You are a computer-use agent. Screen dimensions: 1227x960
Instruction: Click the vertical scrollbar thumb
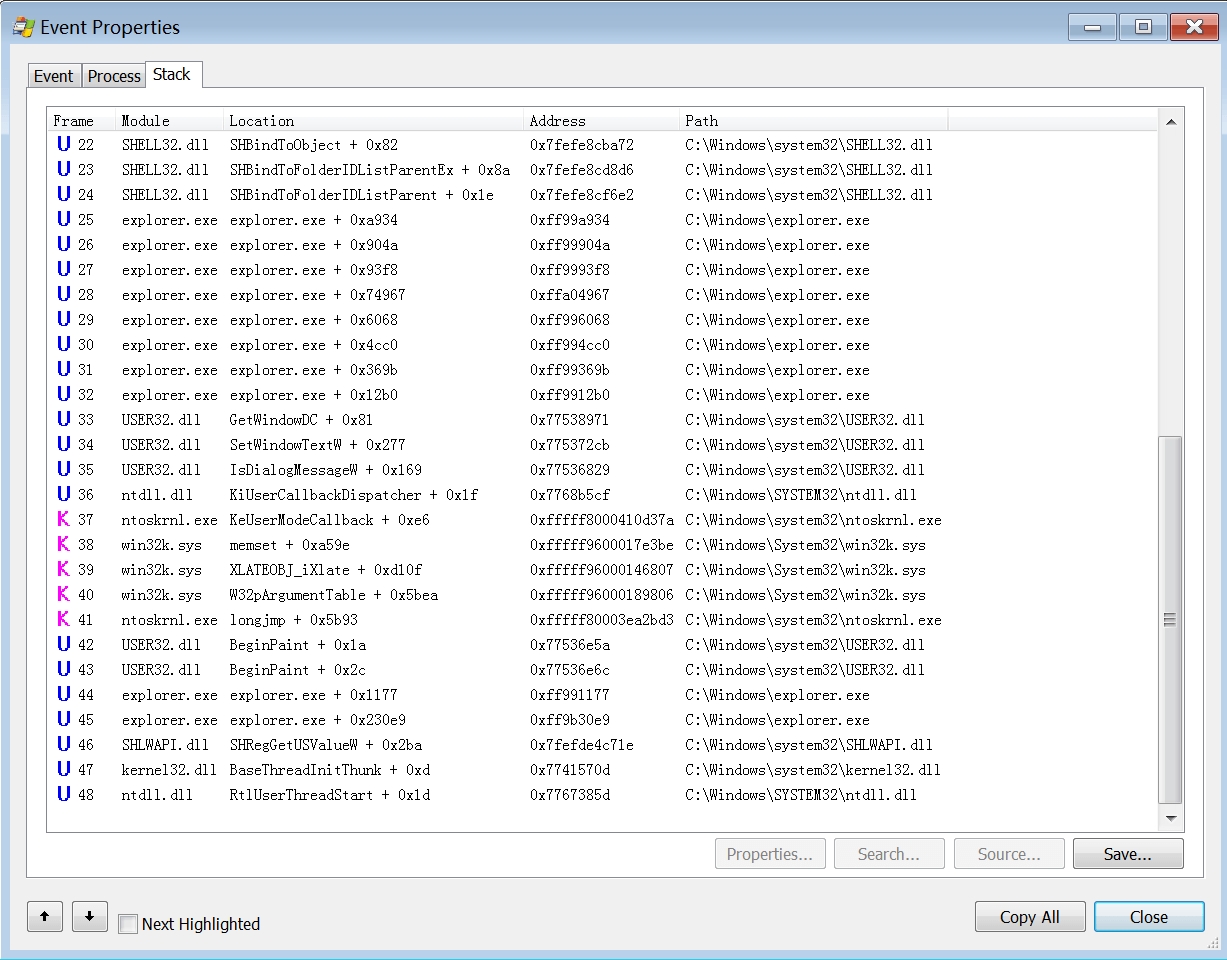pos(1170,620)
